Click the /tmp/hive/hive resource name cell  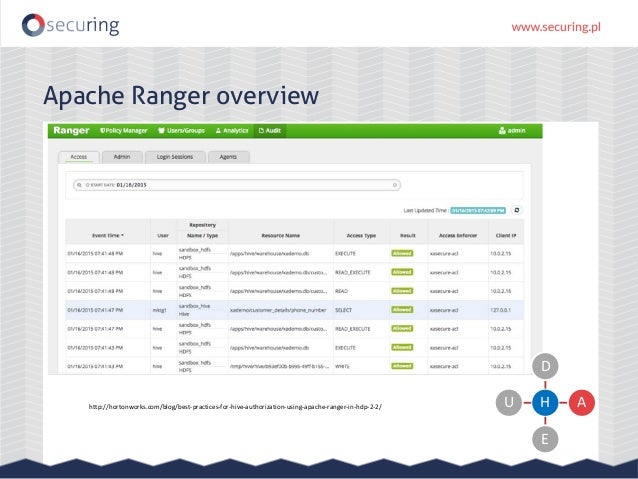pos(279,366)
